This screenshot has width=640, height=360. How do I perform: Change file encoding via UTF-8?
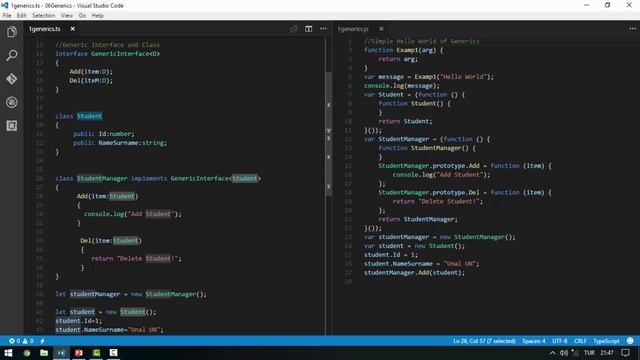(560, 341)
